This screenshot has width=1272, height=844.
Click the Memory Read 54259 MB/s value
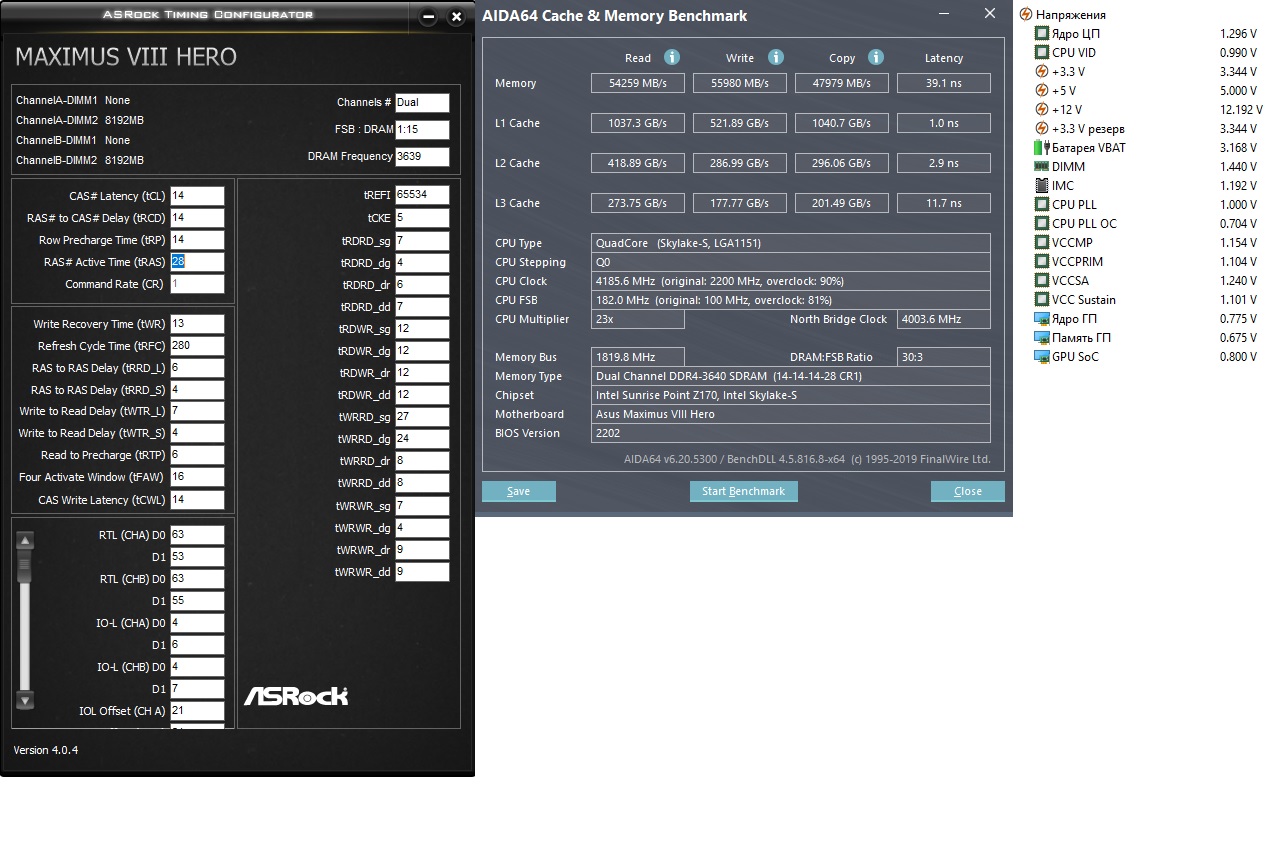[x=637, y=83]
